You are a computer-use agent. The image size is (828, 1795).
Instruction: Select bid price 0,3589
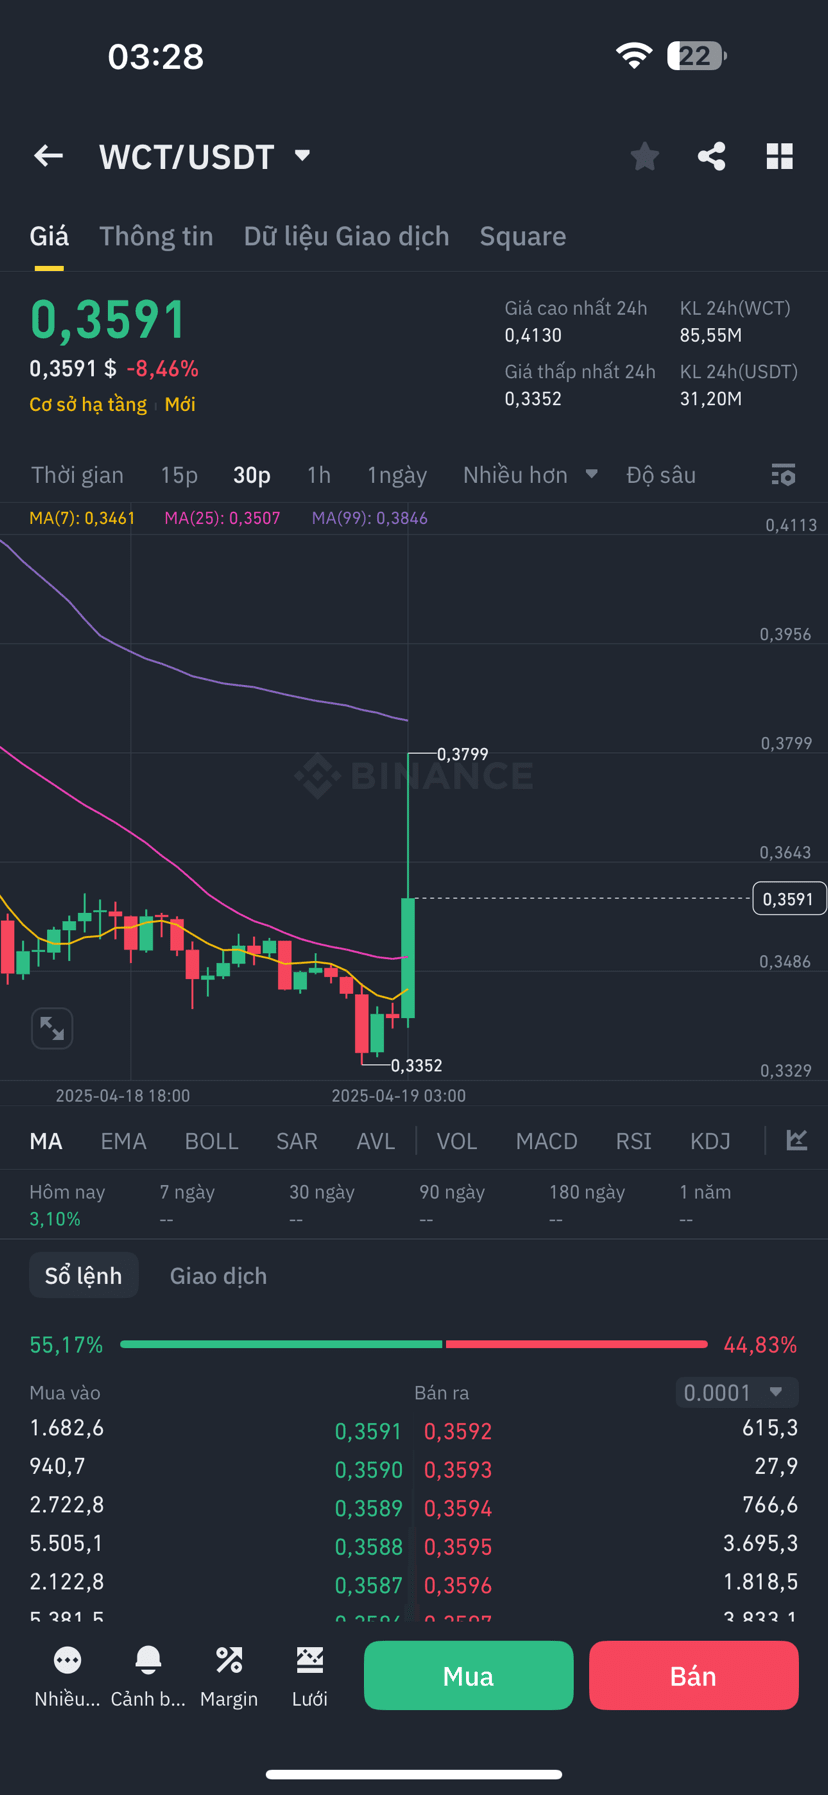click(x=368, y=1508)
